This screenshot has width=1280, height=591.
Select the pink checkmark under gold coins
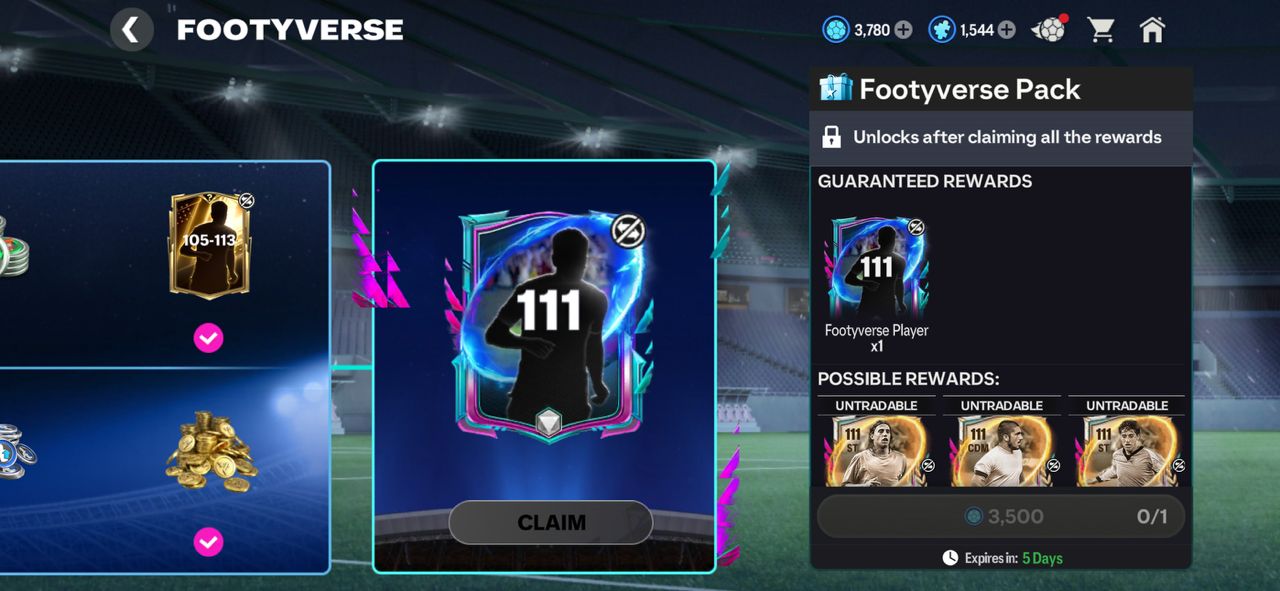click(208, 543)
